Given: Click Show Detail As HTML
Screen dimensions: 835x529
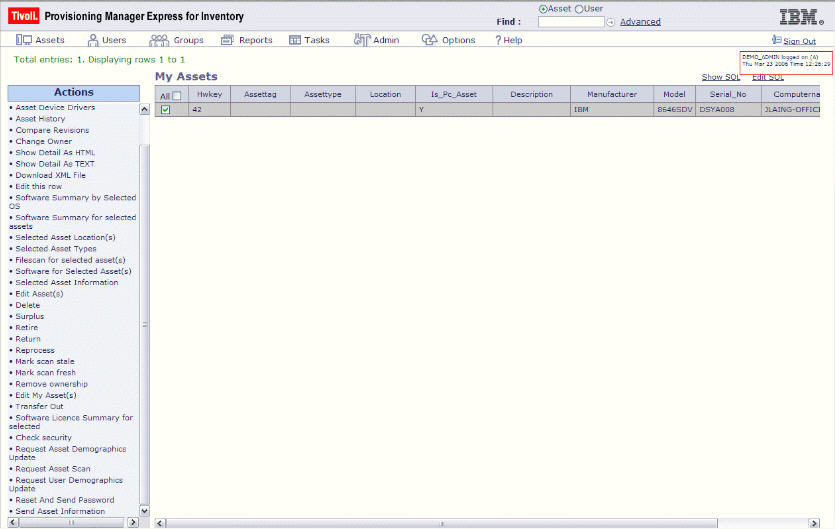Looking at the screenshot, I should [x=55, y=152].
